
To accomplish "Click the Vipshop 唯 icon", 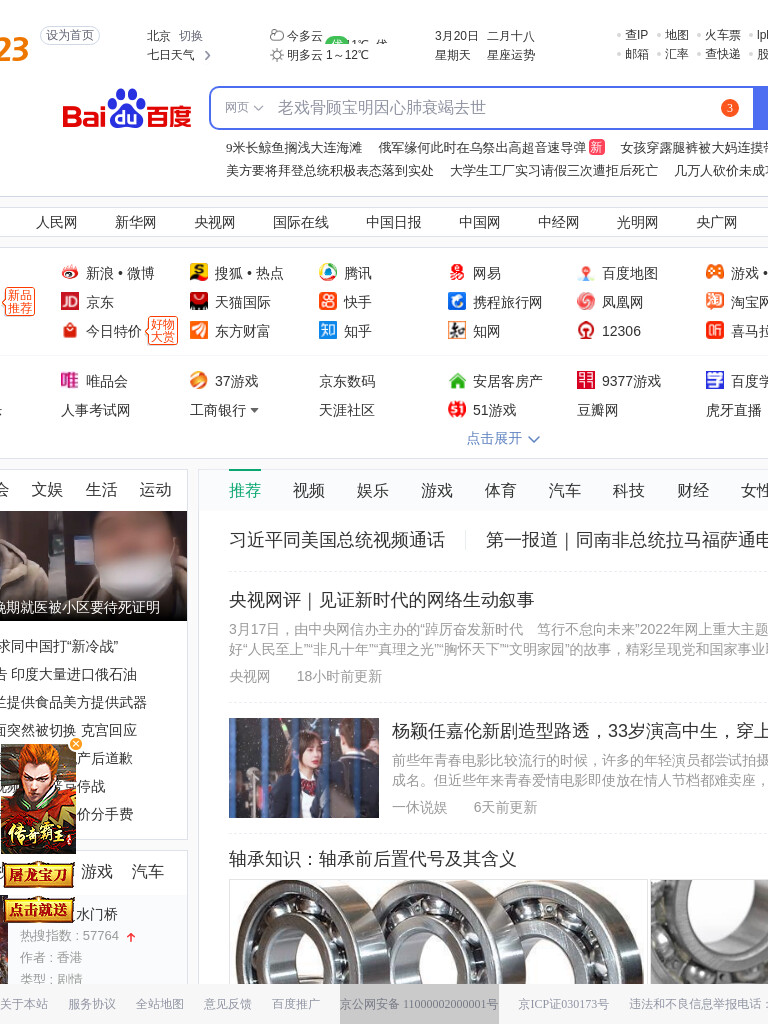I will (x=69, y=380).
